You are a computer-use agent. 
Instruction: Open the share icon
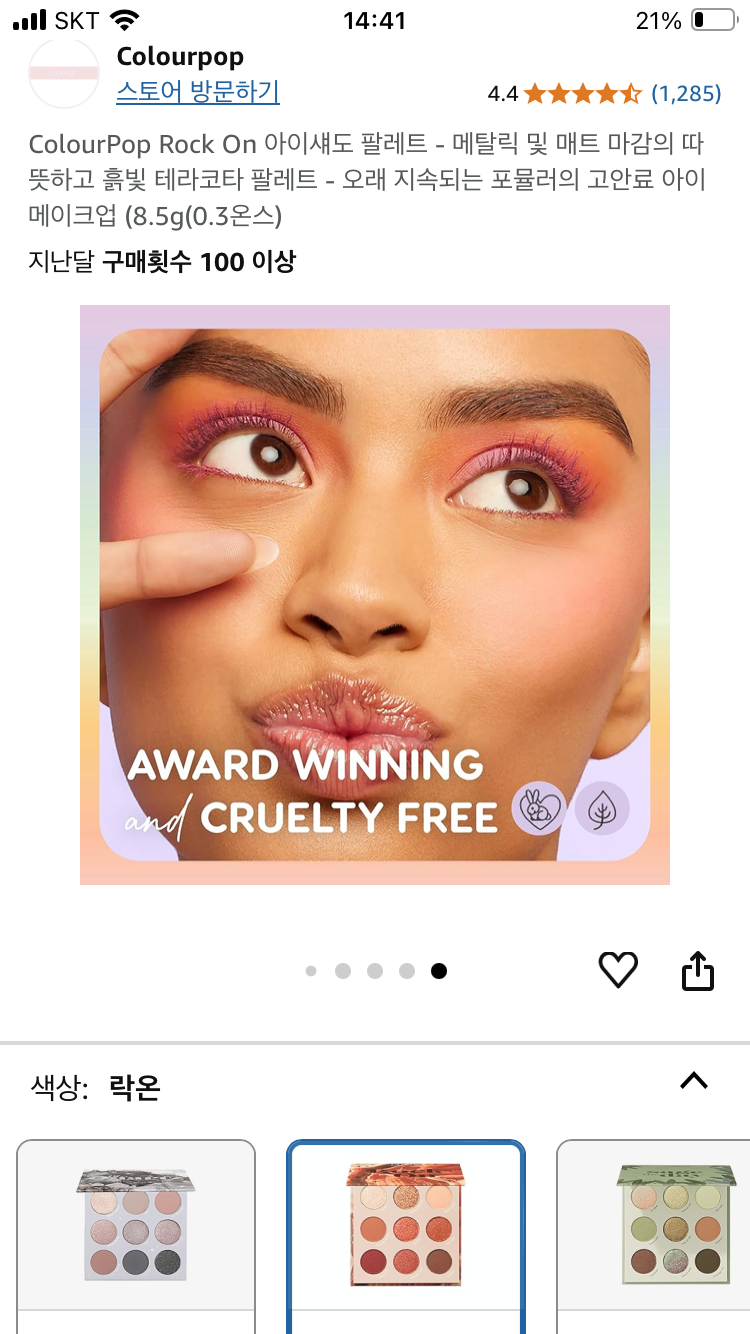[x=698, y=970]
